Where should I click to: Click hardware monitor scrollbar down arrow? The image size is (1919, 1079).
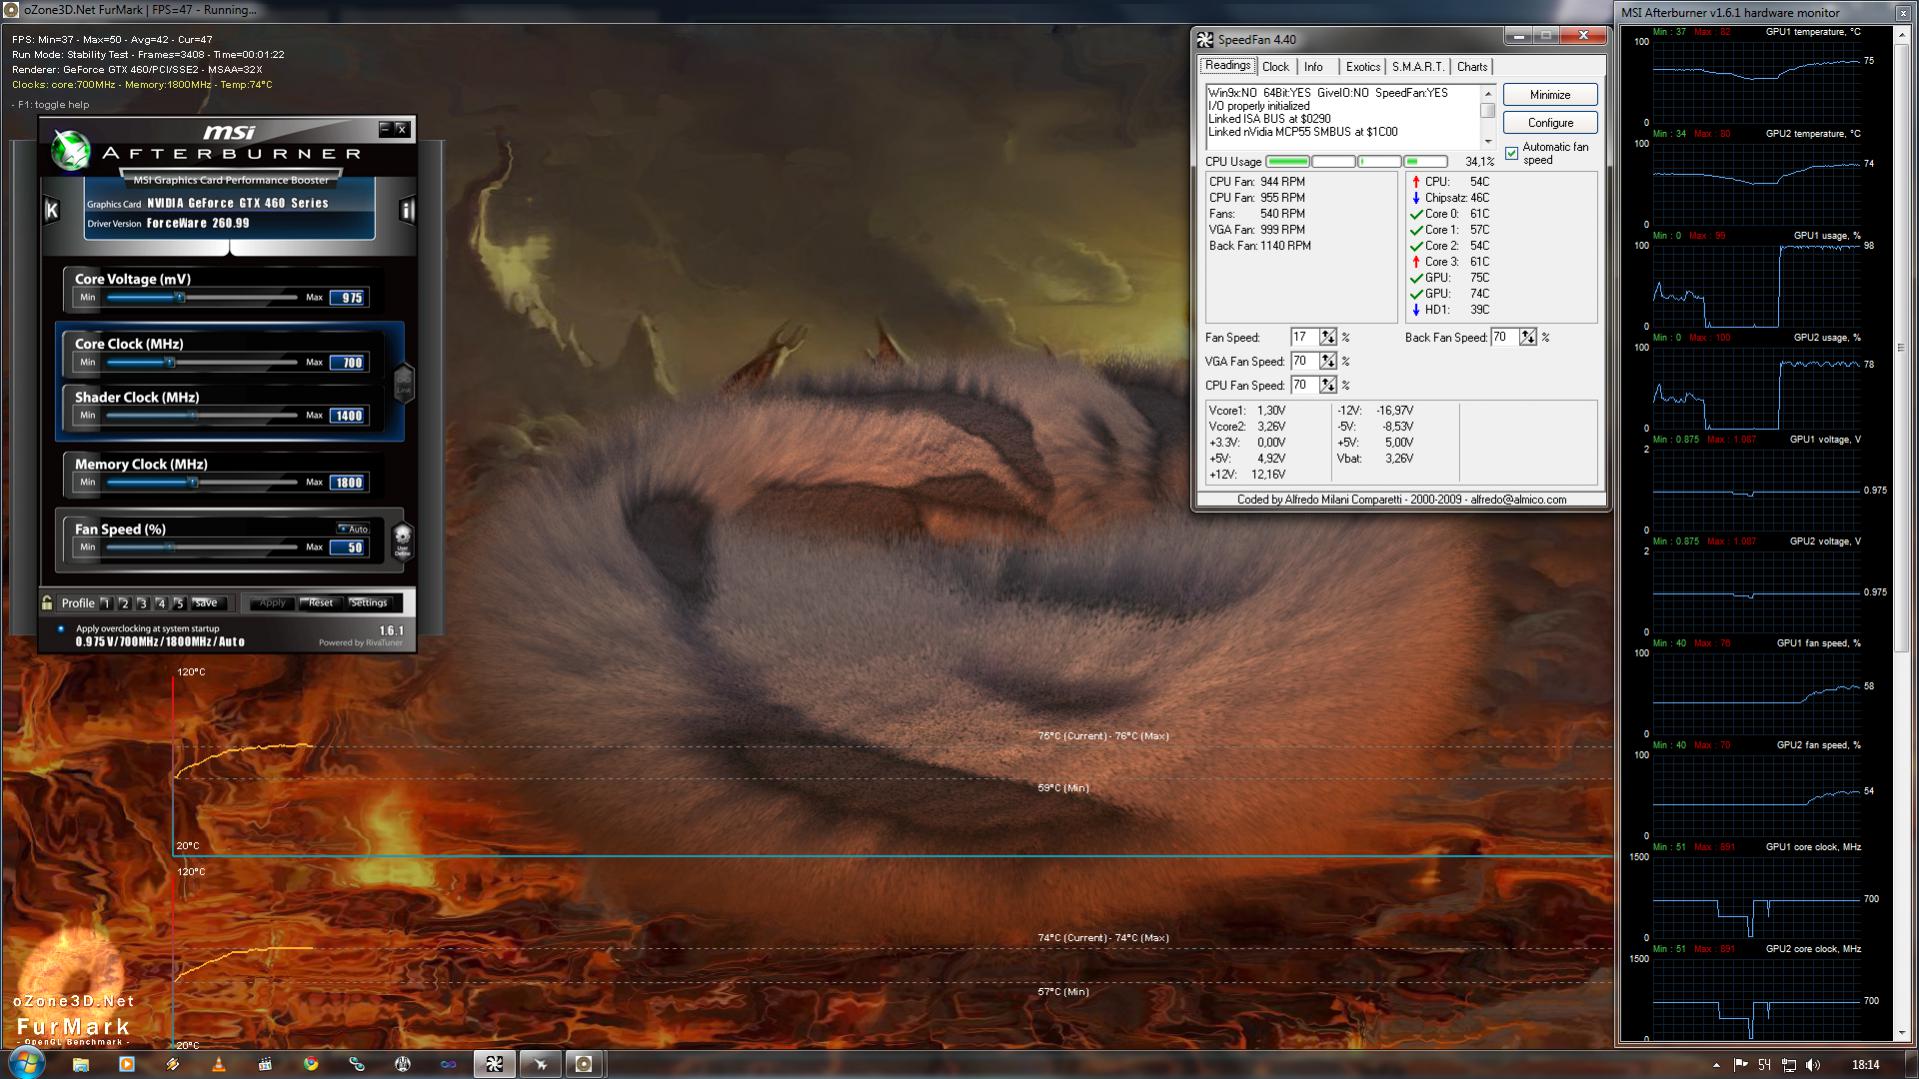point(1901,1033)
